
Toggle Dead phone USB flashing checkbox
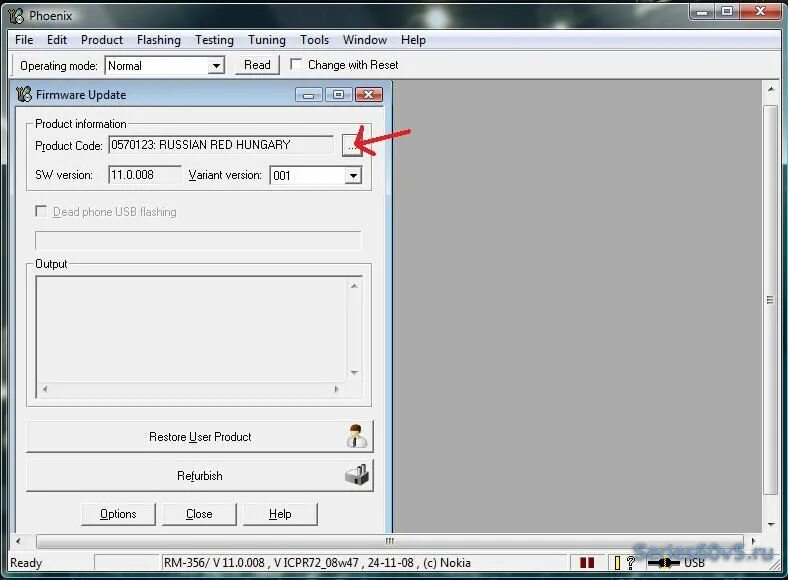click(x=41, y=211)
